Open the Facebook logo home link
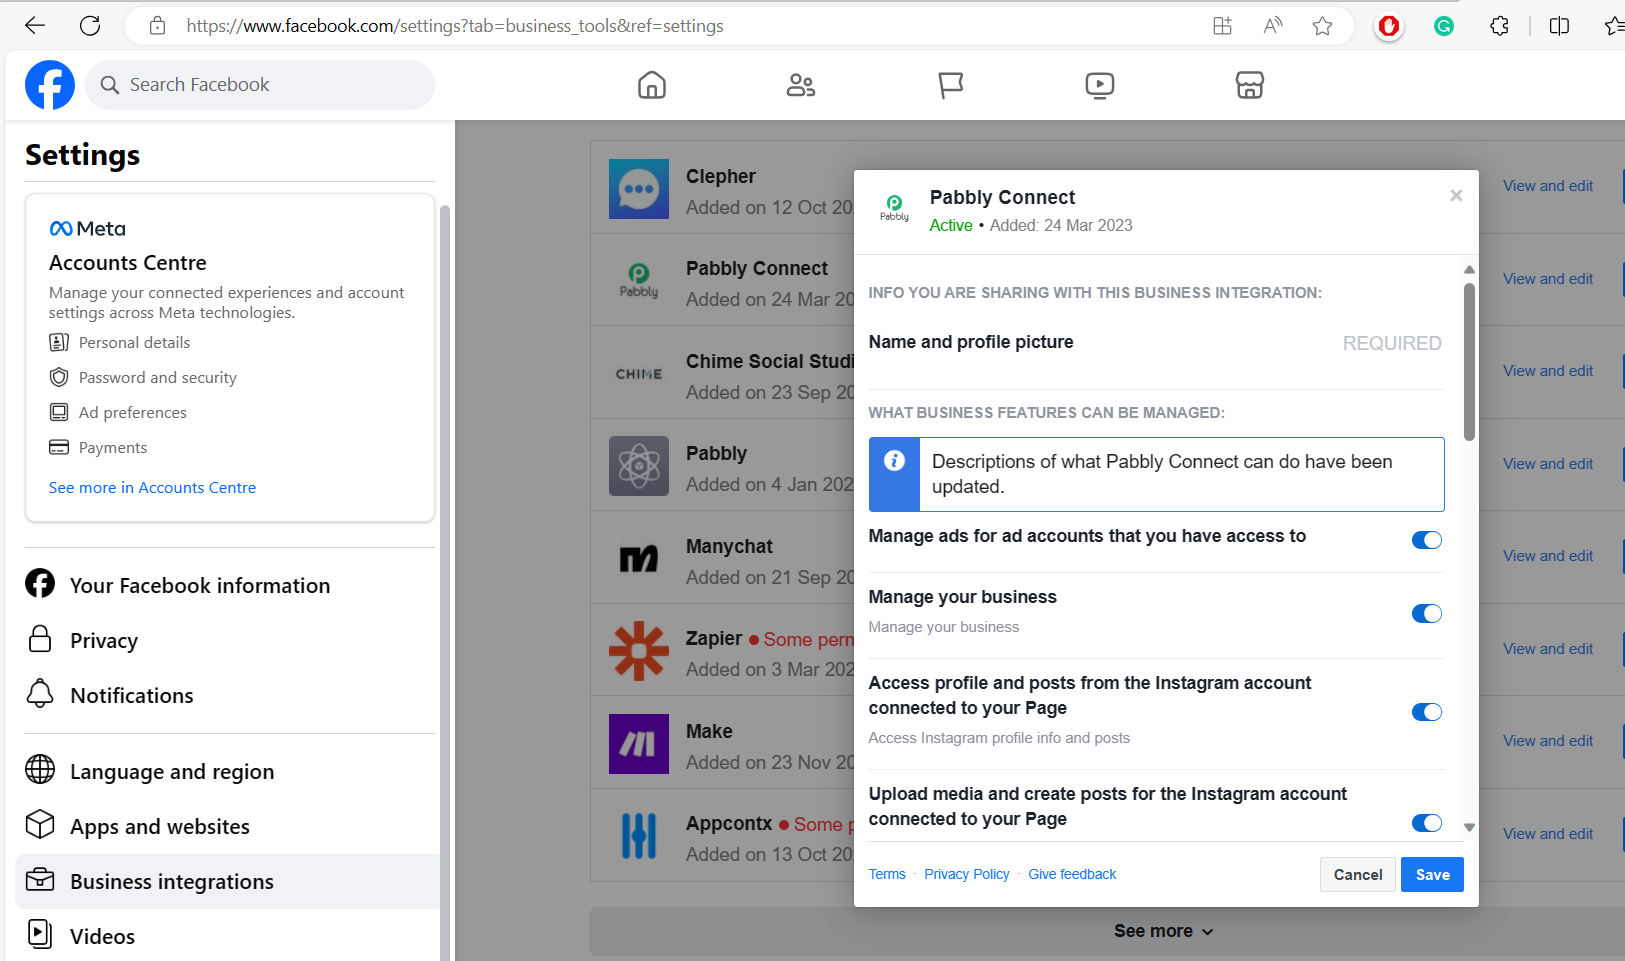 pyautogui.click(x=50, y=85)
